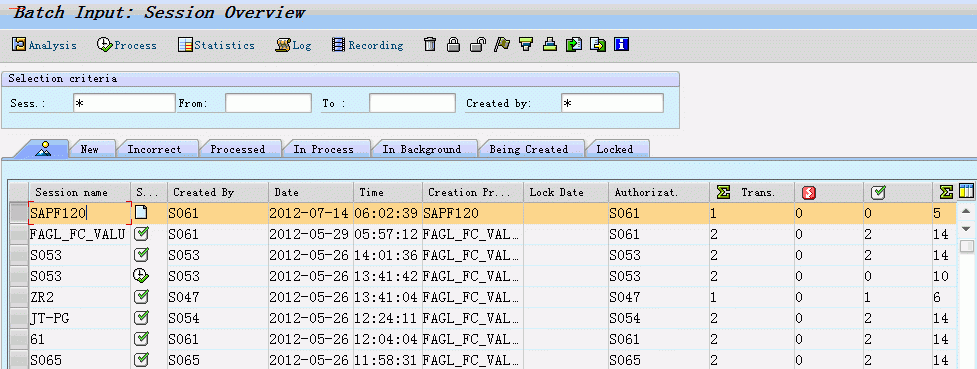Click the Creation Pr... column header
The image size is (977, 369).
click(x=474, y=192)
